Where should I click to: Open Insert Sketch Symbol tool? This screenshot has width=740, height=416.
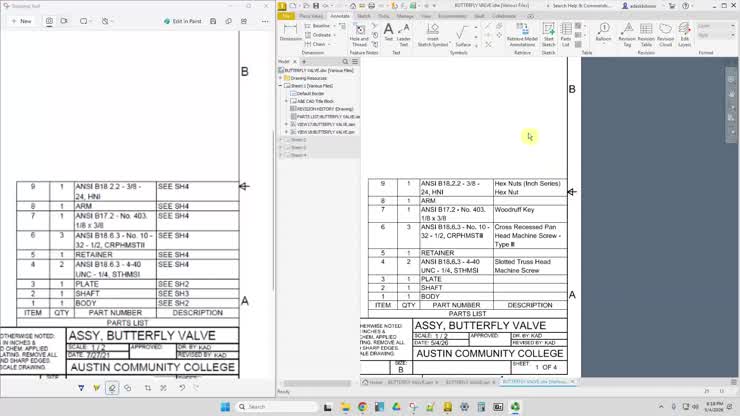(433, 35)
